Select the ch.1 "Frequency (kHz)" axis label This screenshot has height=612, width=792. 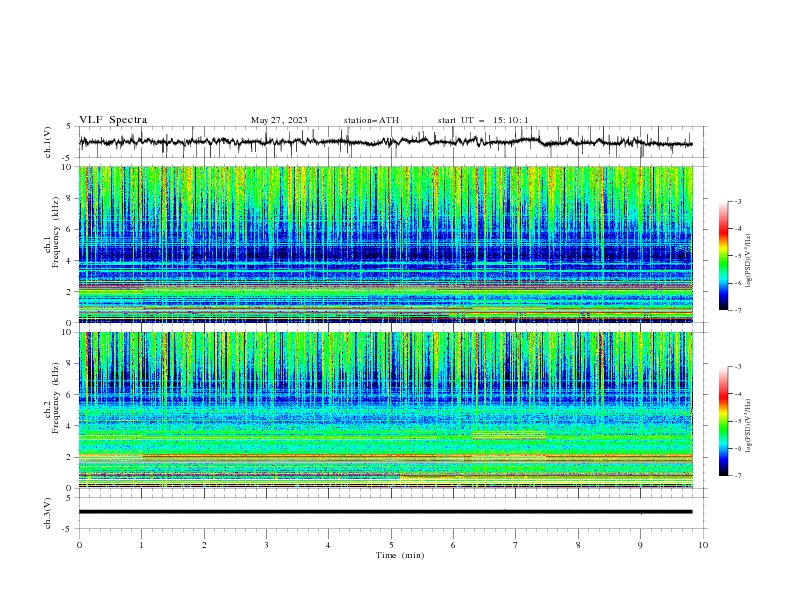point(55,232)
